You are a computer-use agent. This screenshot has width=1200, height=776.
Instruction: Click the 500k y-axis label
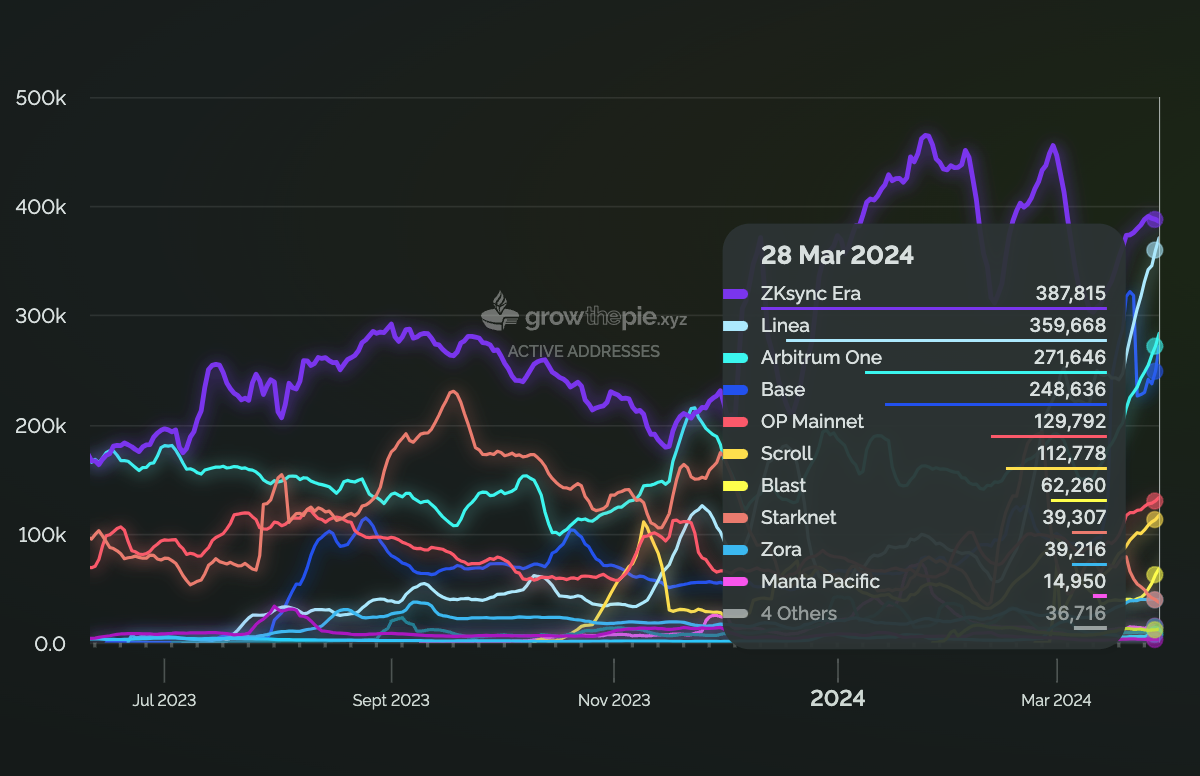coord(41,98)
